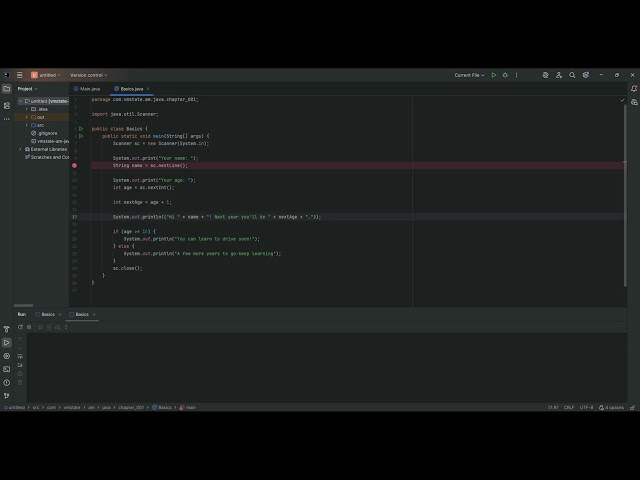Toggle soft-wrap in Run console

[x=20, y=356]
